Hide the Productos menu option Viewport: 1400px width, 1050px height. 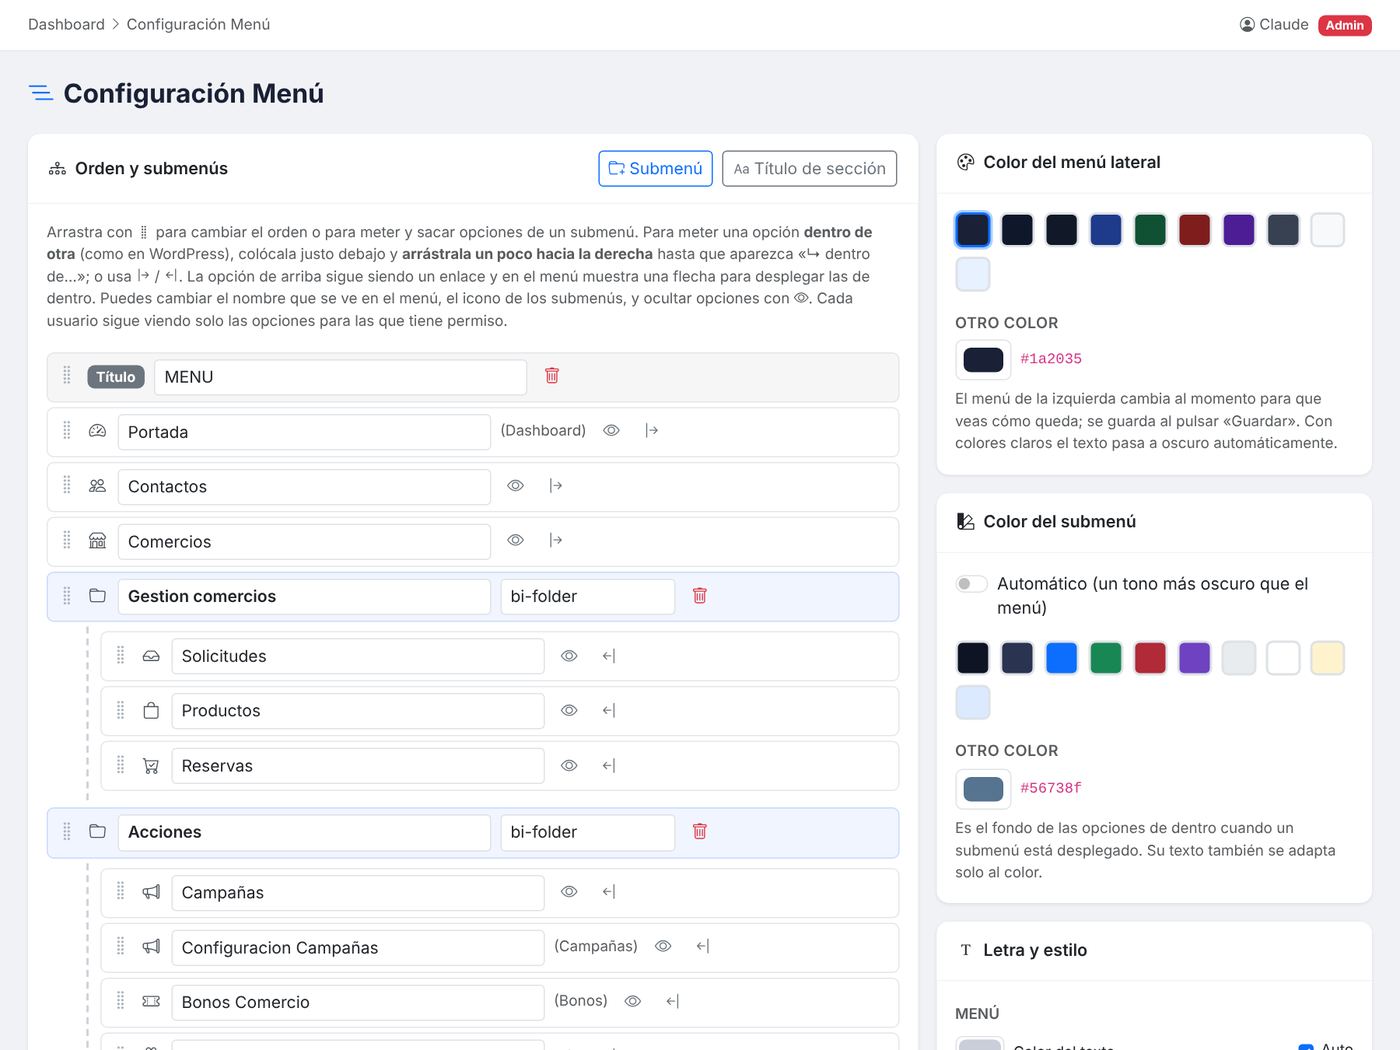click(569, 711)
